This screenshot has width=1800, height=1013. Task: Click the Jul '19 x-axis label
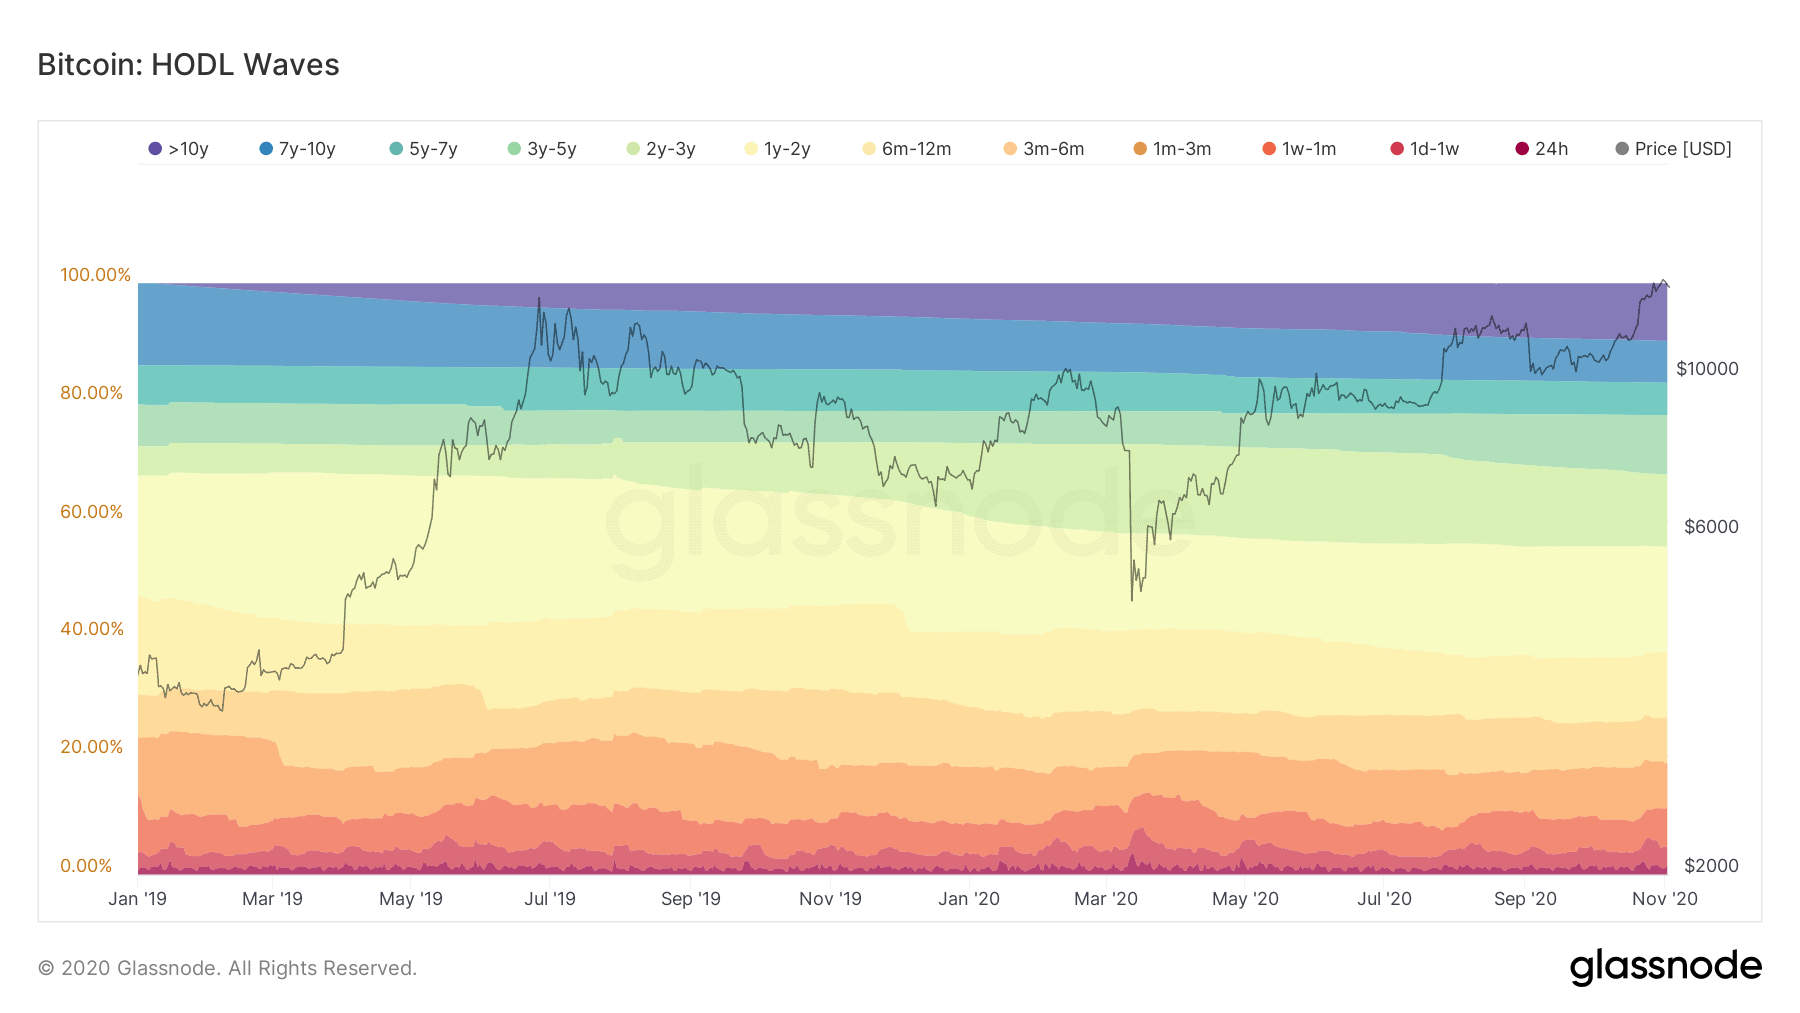(x=550, y=899)
